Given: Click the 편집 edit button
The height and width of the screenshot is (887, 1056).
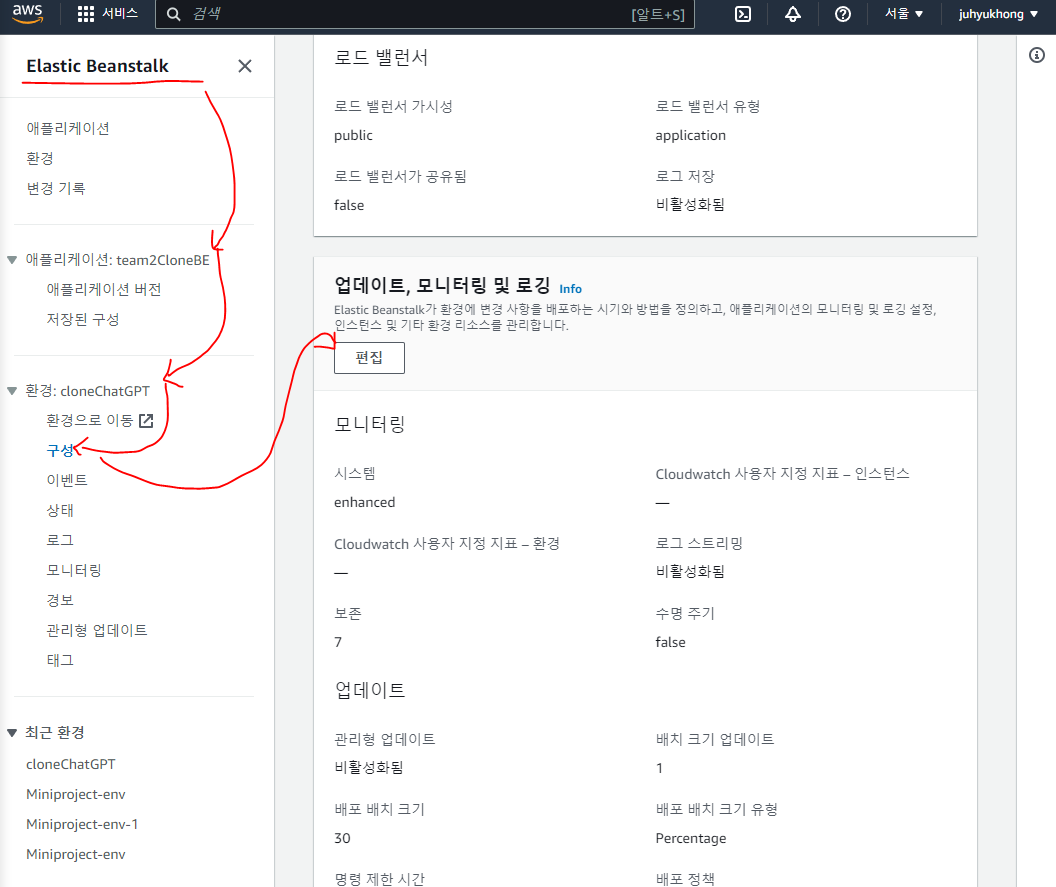Looking at the screenshot, I should click(369, 358).
